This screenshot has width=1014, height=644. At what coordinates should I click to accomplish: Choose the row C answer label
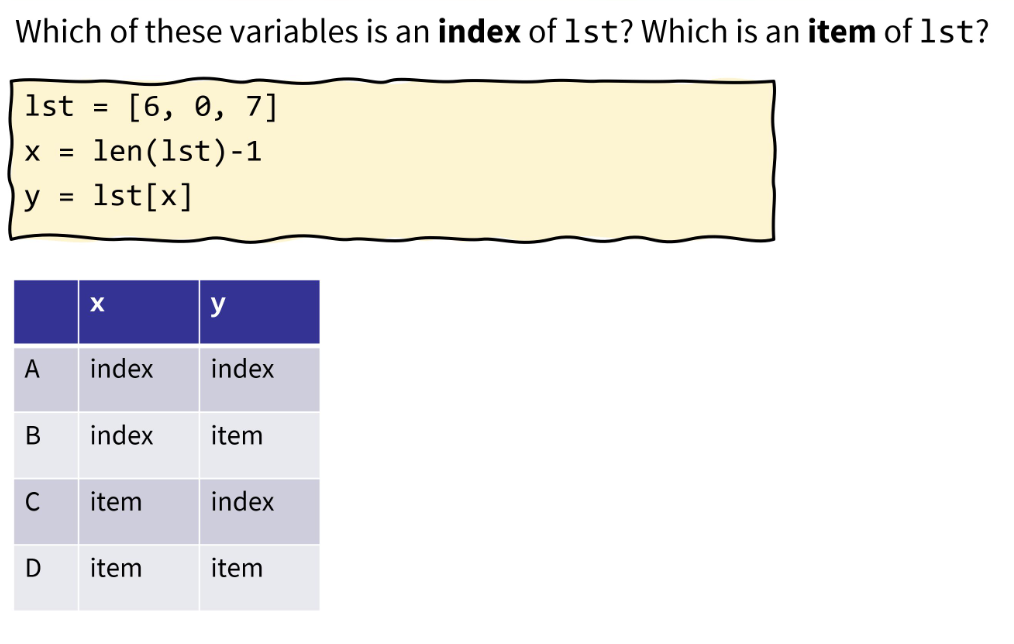pyautogui.click(x=33, y=502)
